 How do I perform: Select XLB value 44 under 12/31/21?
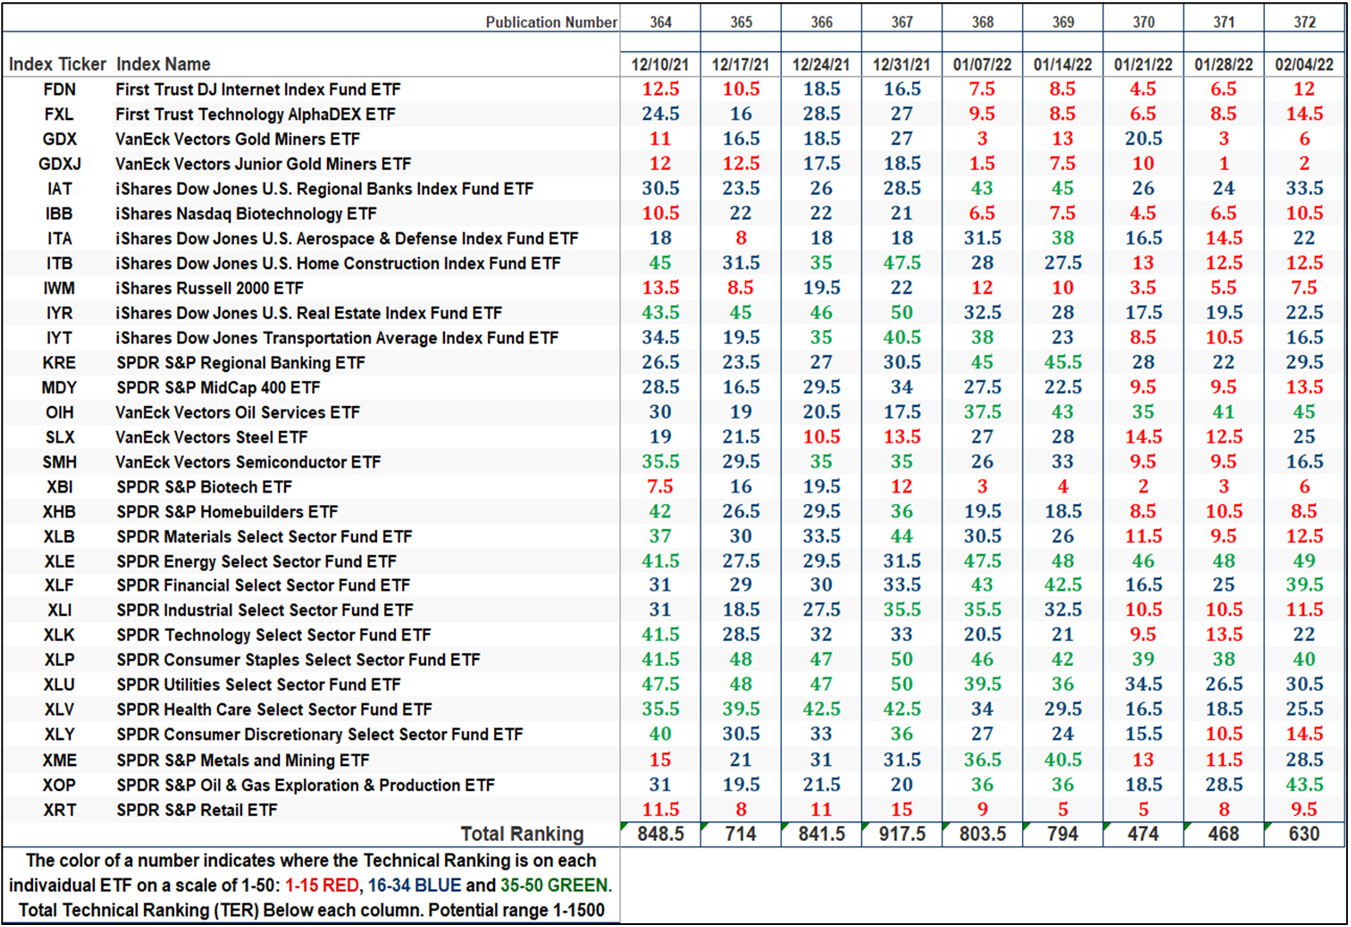click(901, 537)
